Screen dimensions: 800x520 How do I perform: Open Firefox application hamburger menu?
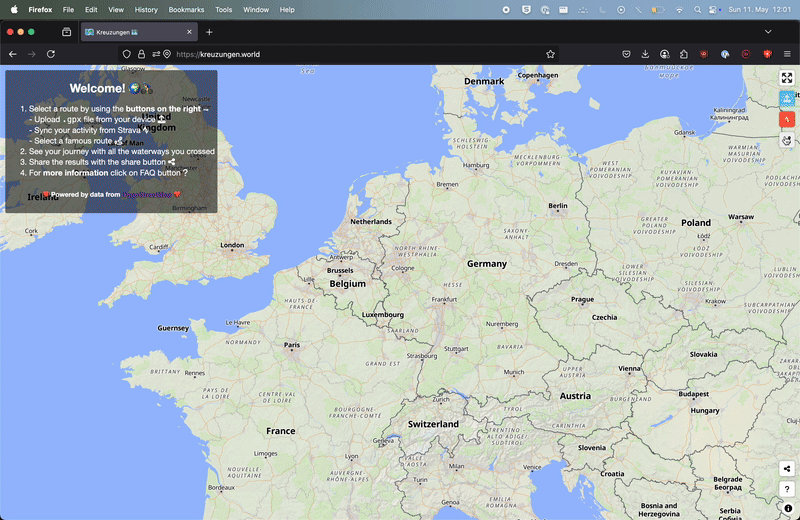tap(787, 54)
